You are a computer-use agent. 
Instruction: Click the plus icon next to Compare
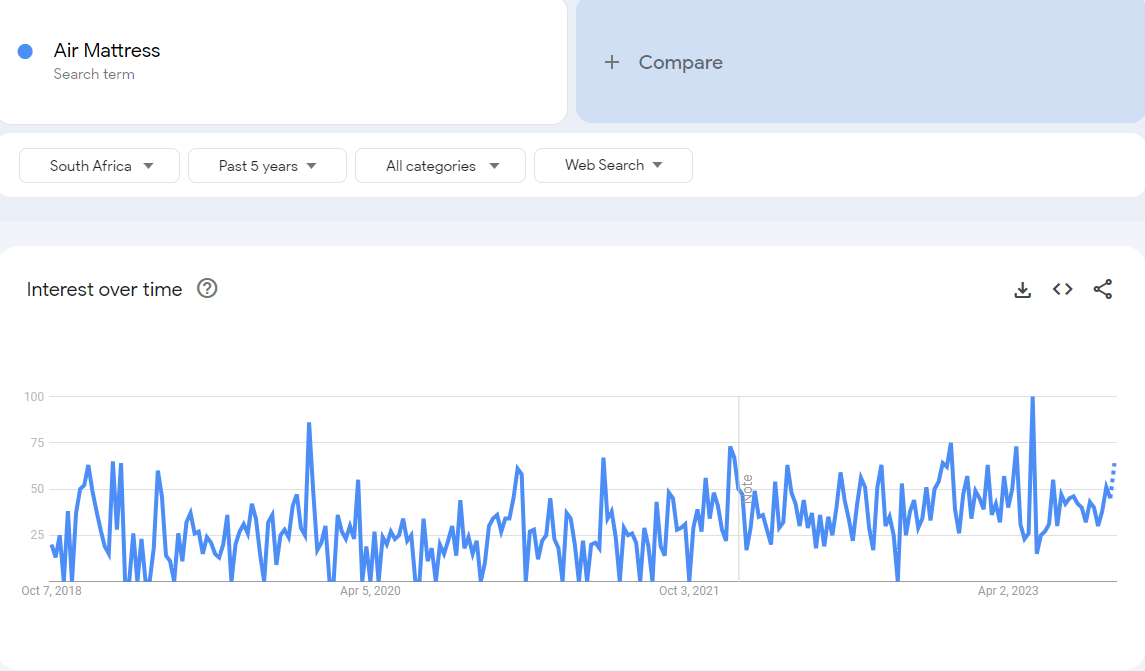tap(612, 62)
